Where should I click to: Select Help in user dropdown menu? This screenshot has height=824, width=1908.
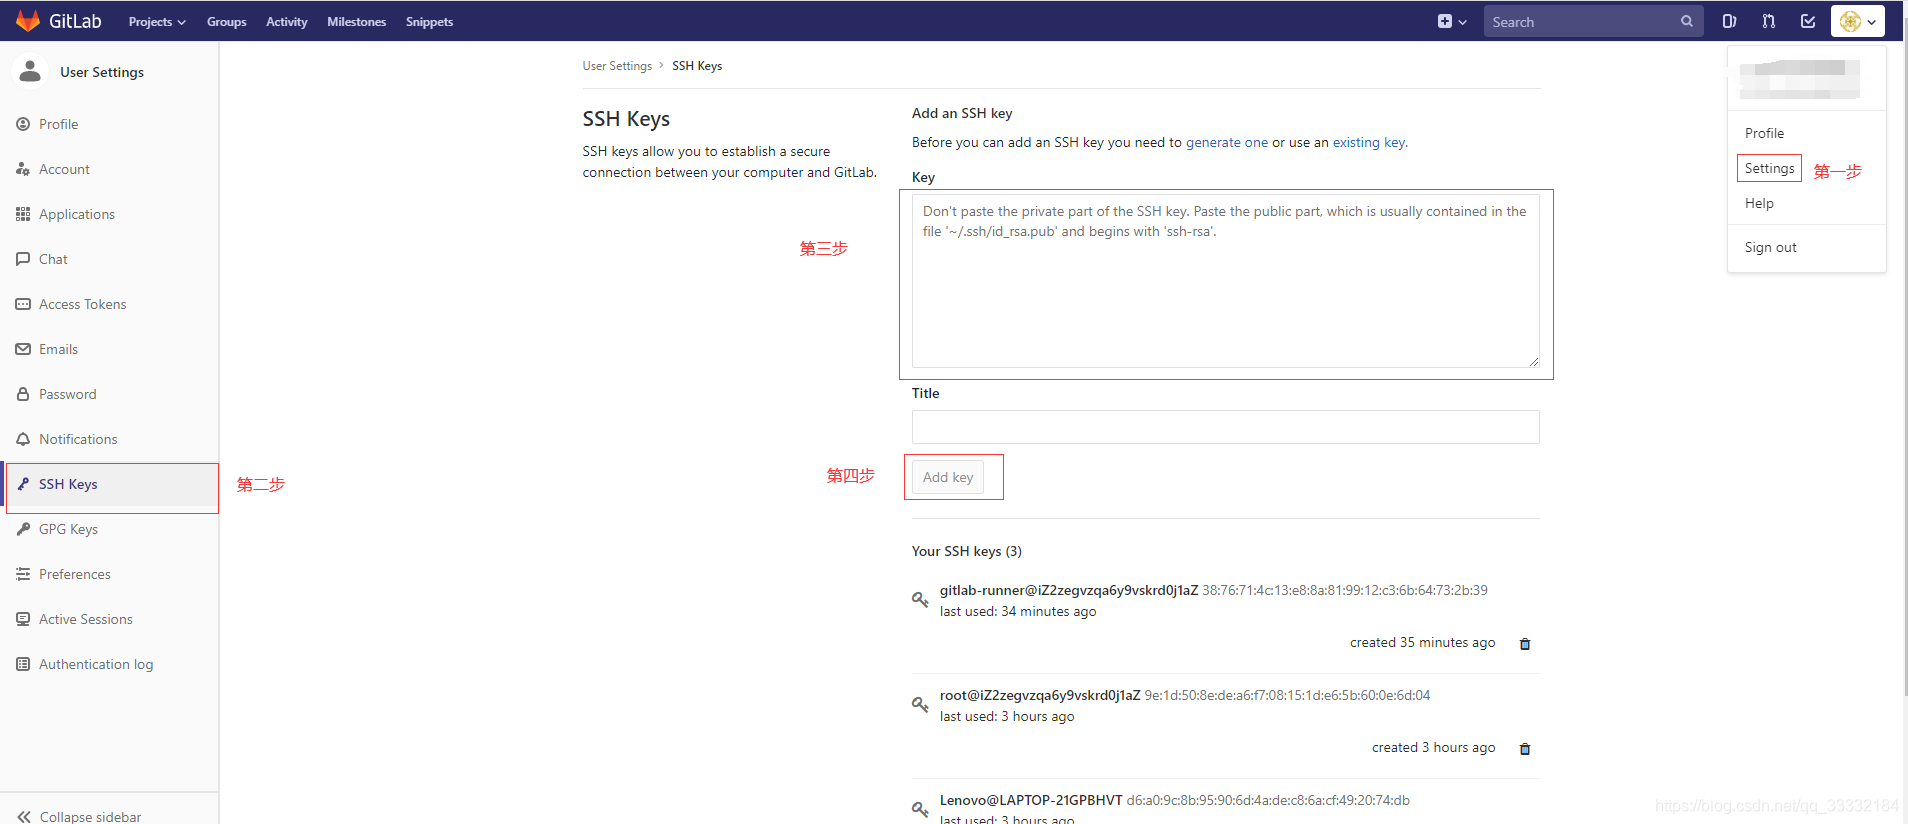(1759, 203)
